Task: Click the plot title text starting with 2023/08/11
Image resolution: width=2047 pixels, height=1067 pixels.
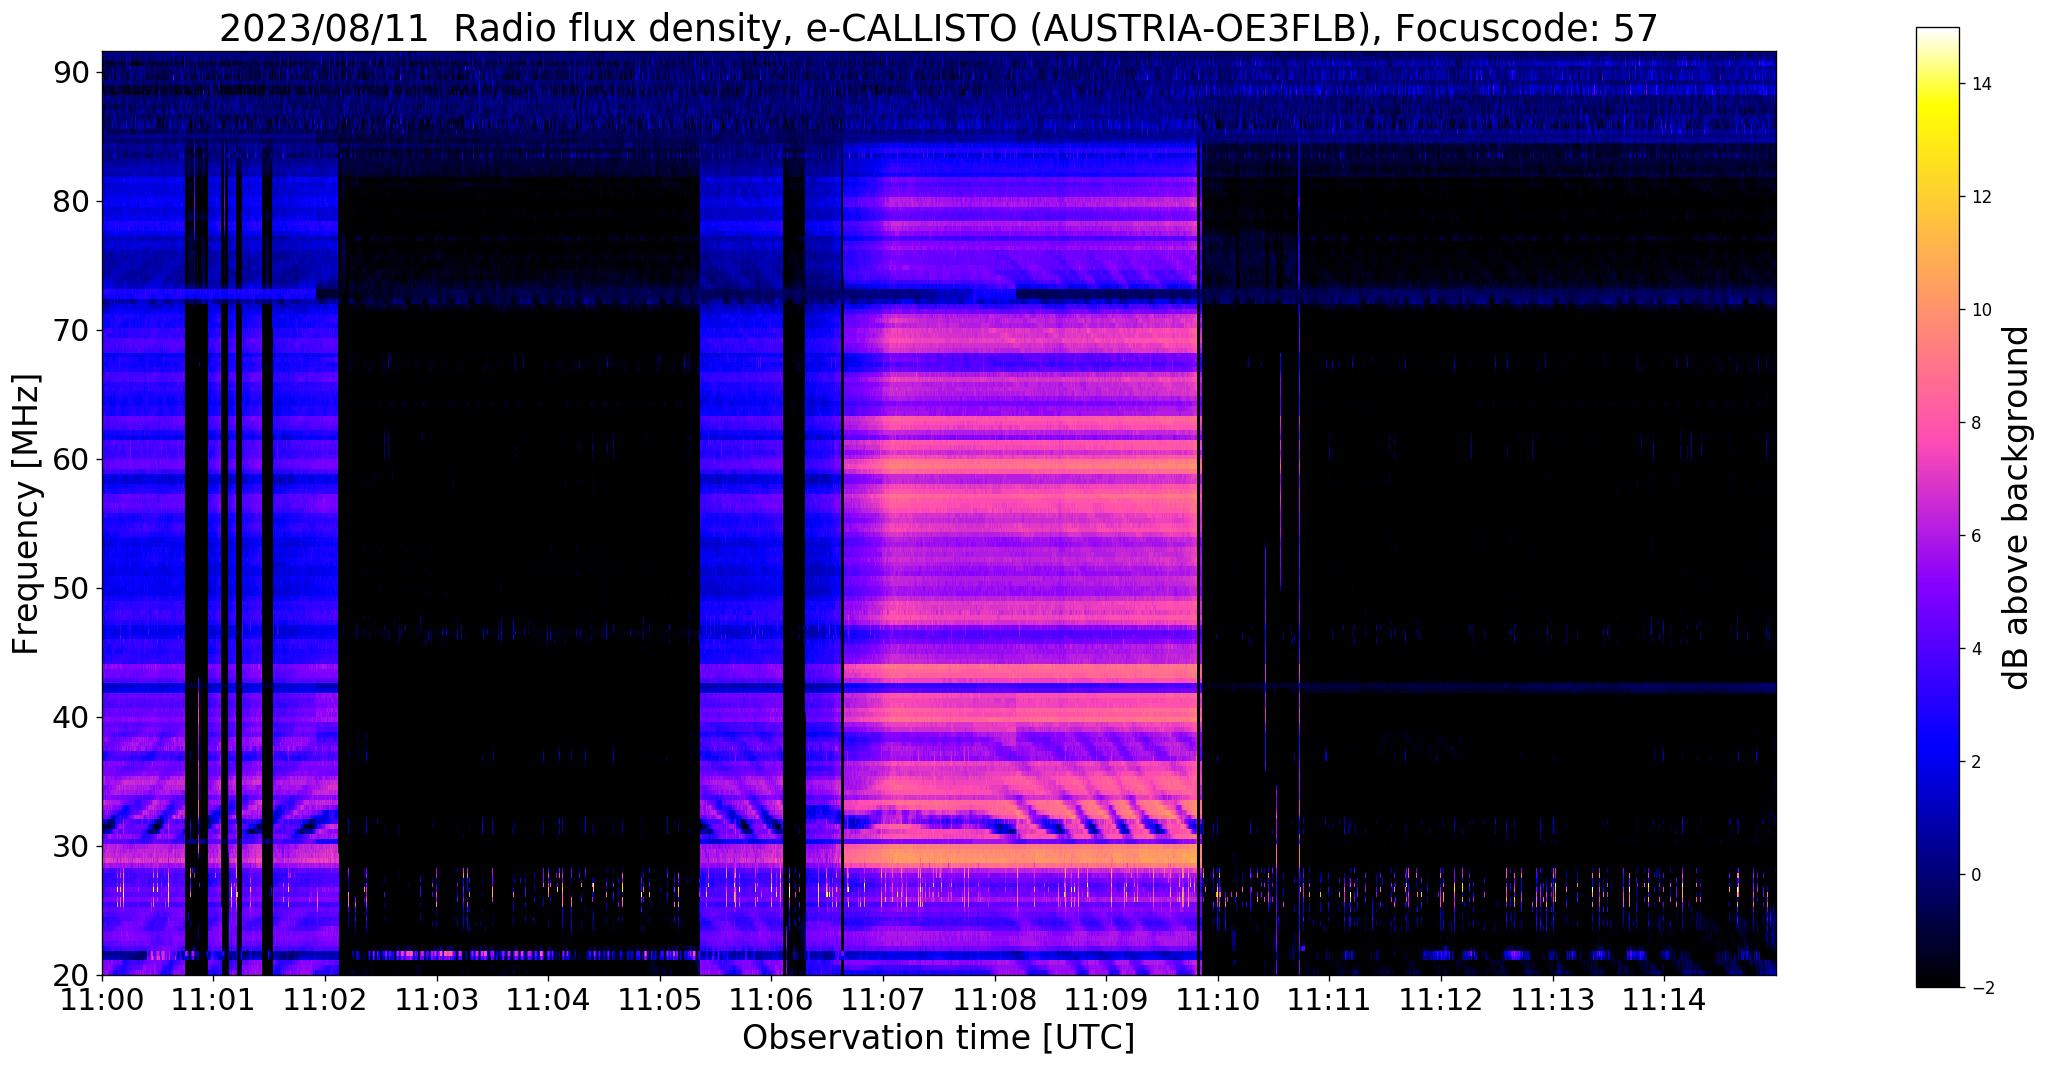Action: coord(938,29)
